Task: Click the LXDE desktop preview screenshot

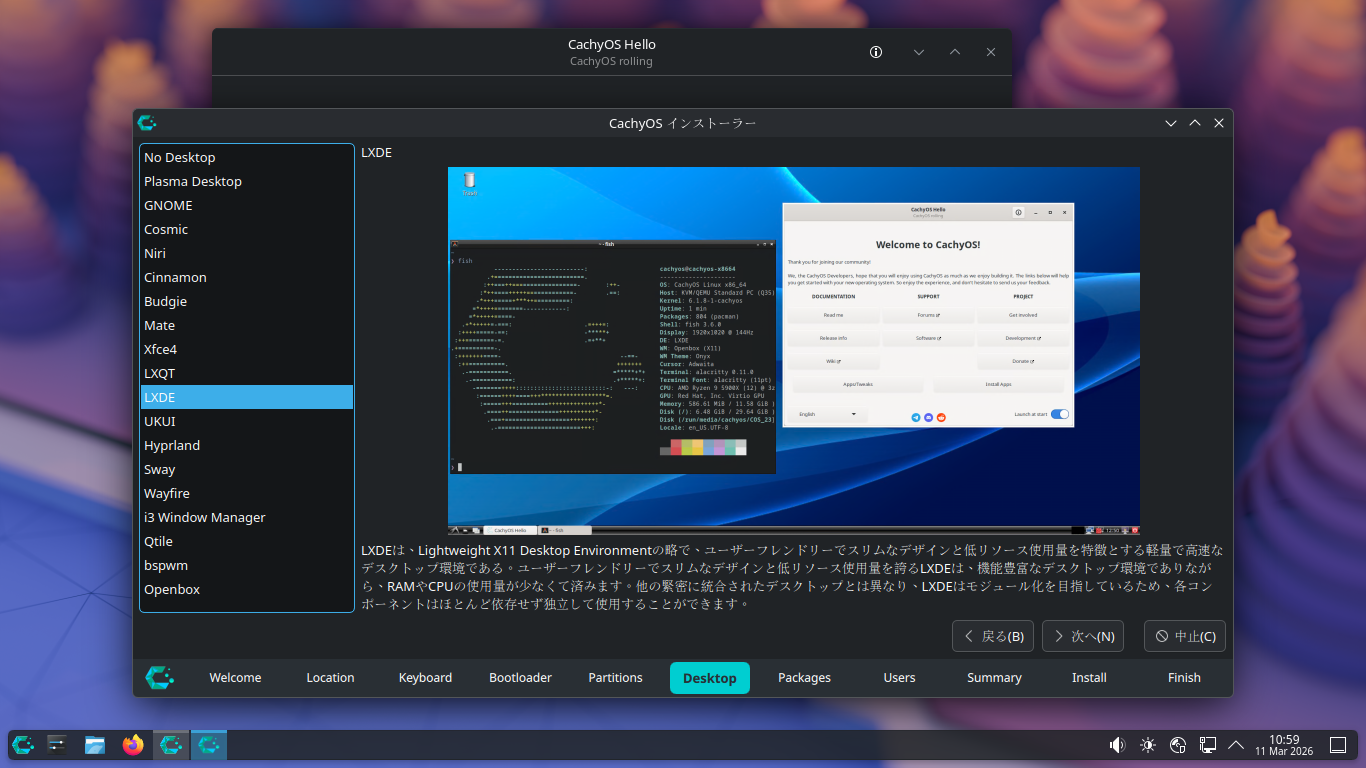Action: [x=794, y=351]
